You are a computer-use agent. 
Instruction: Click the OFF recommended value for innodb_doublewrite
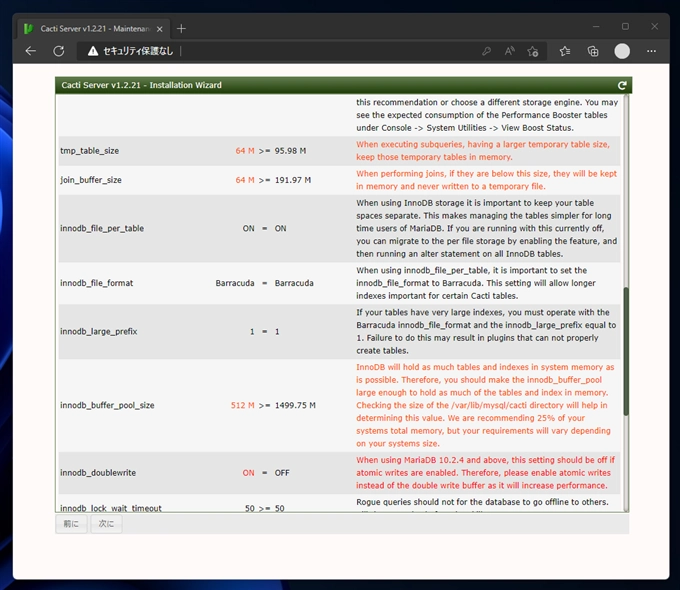pyautogui.click(x=282, y=473)
